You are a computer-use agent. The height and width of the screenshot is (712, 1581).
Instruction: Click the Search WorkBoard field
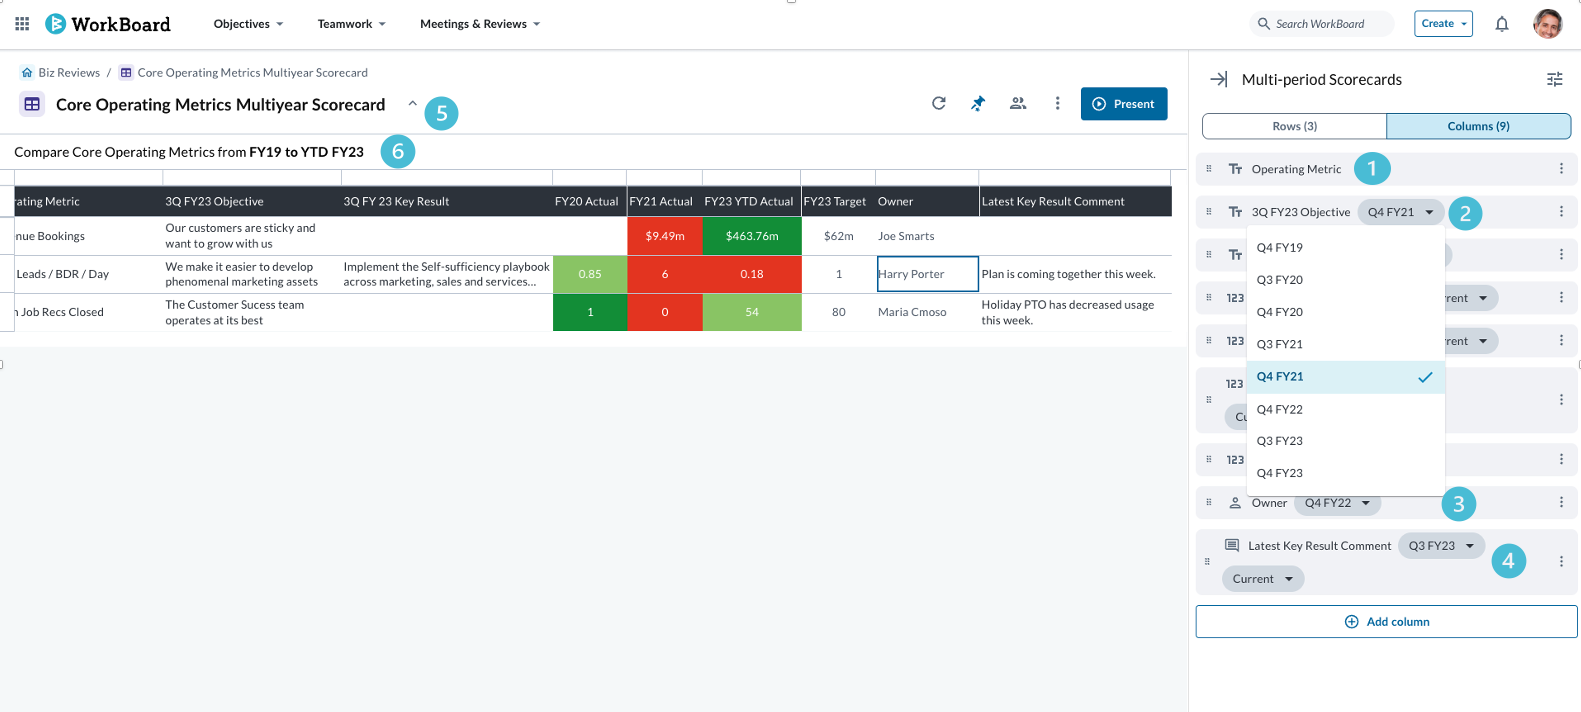1322,24
